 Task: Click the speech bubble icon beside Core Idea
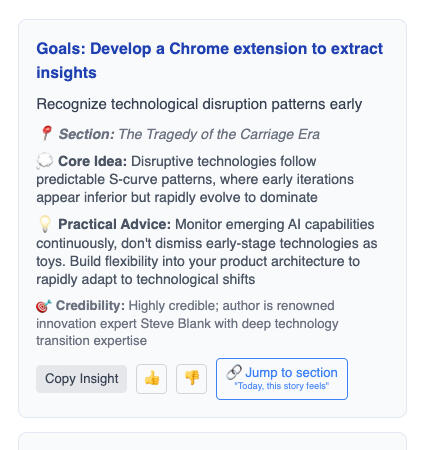(x=45, y=161)
